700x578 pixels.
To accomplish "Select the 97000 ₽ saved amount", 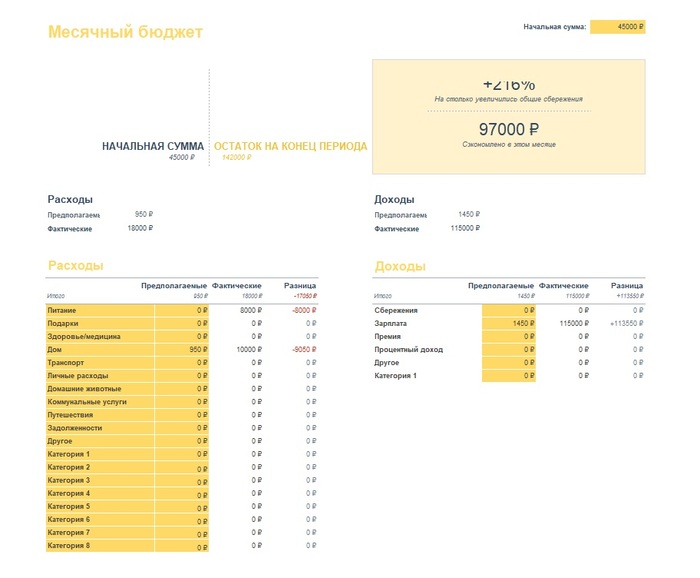I will (509, 129).
